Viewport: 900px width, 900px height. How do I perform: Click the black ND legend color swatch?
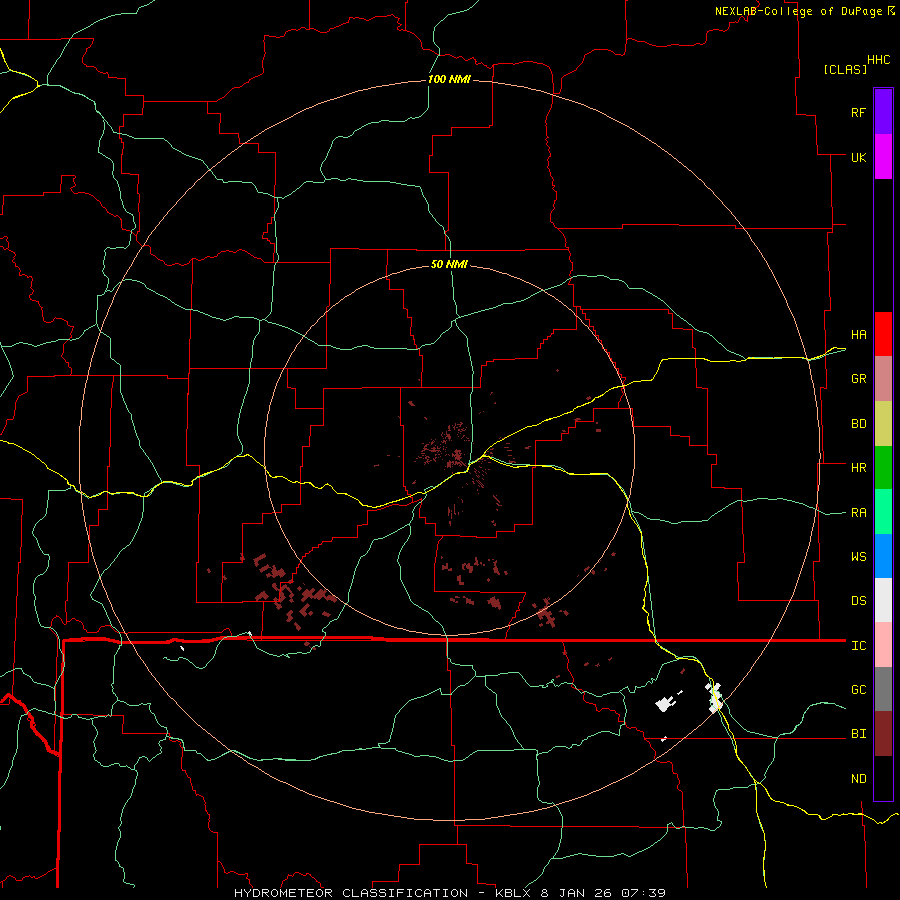click(883, 778)
